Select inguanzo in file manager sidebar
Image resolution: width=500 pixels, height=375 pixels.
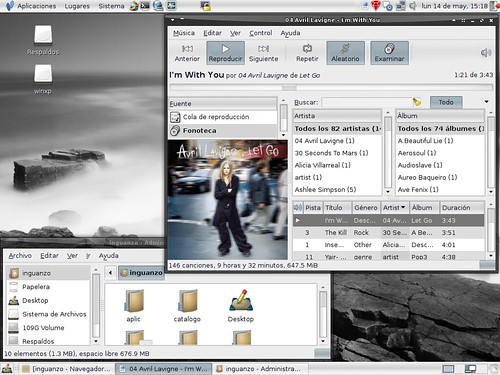pos(49,273)
